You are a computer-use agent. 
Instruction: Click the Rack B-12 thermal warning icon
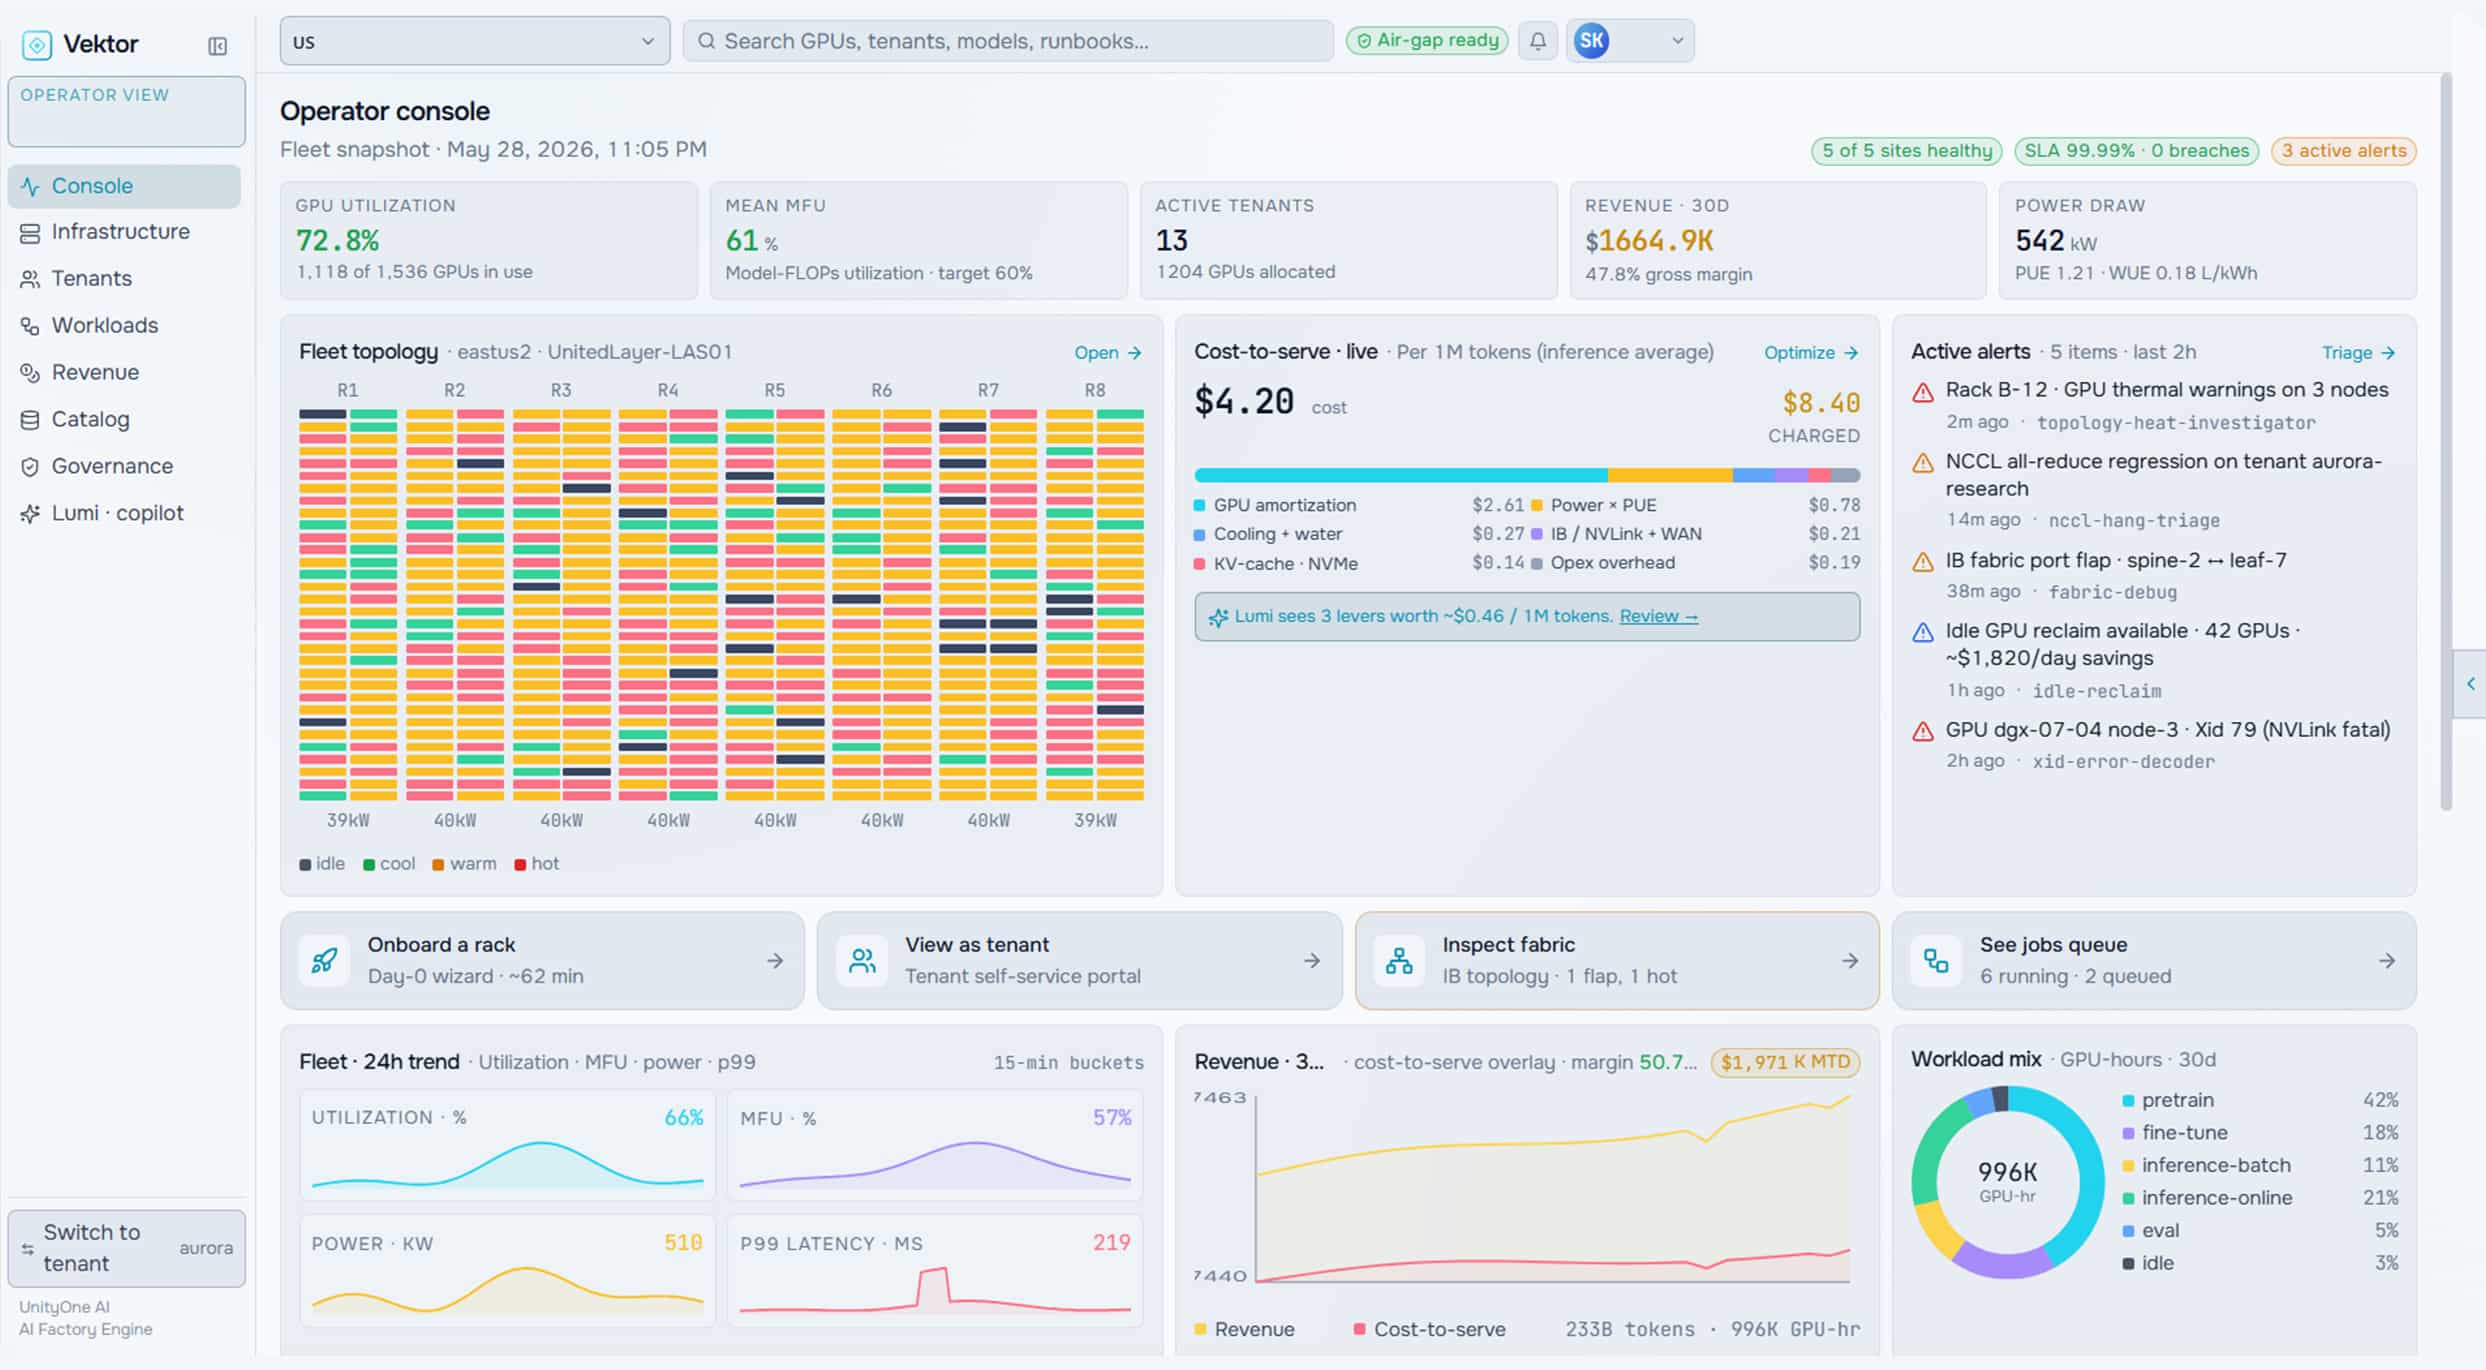pos(1923,392)
